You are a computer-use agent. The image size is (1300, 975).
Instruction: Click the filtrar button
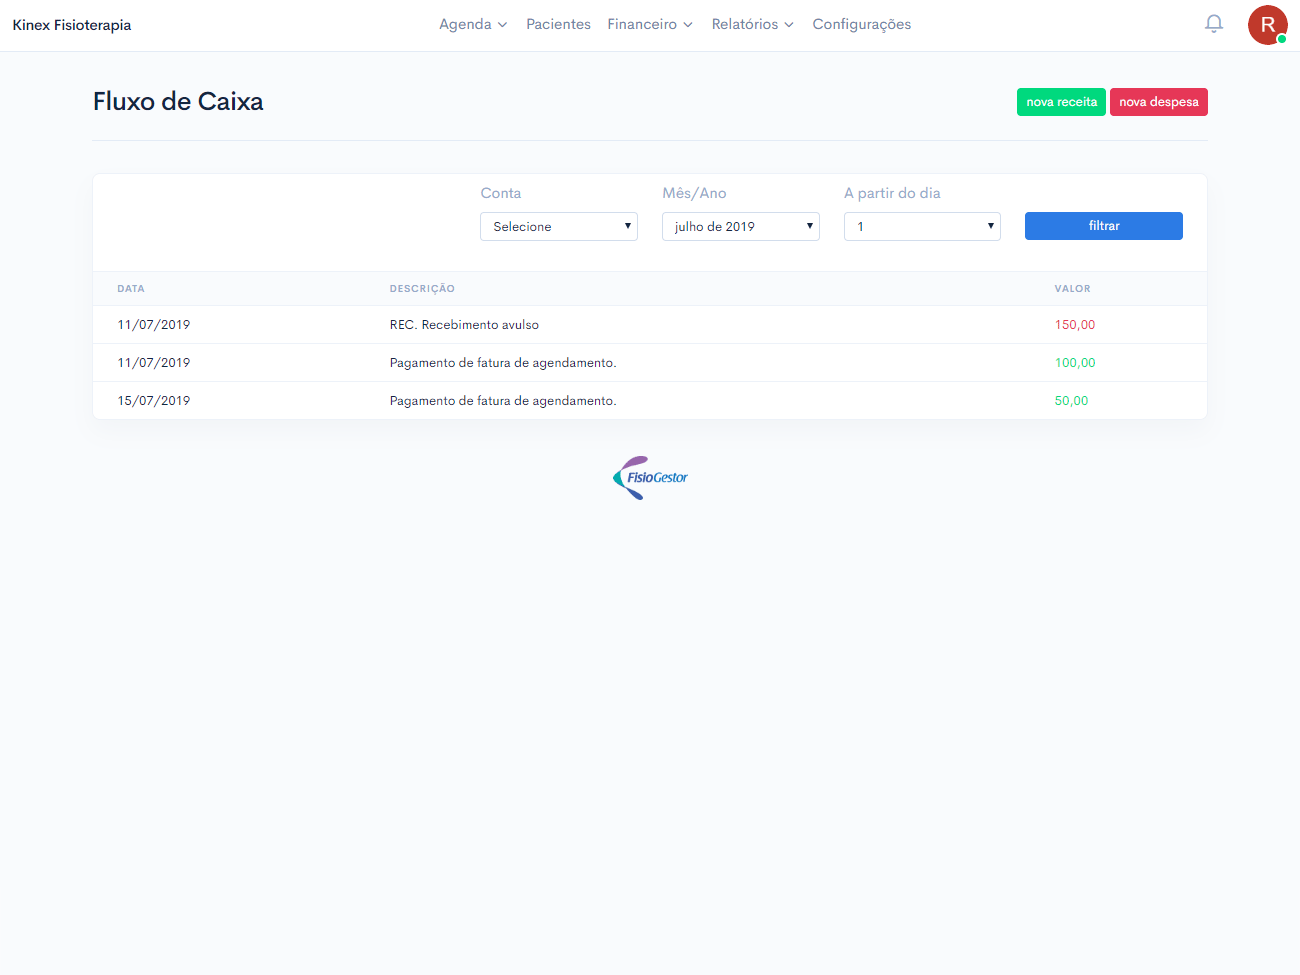(x=1104, y=226)
